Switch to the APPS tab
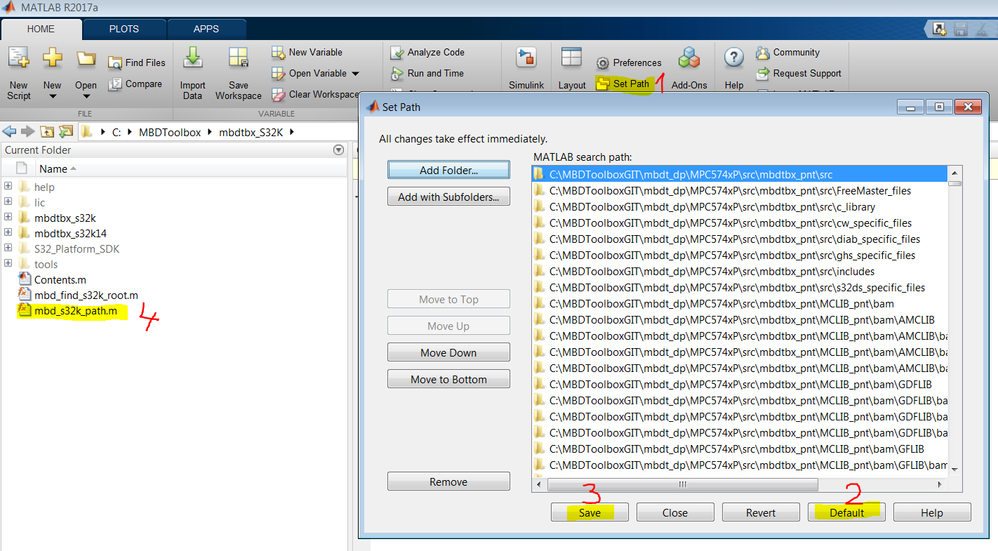The height and width of the screenshot is (551, 998). tap(206, 29)
